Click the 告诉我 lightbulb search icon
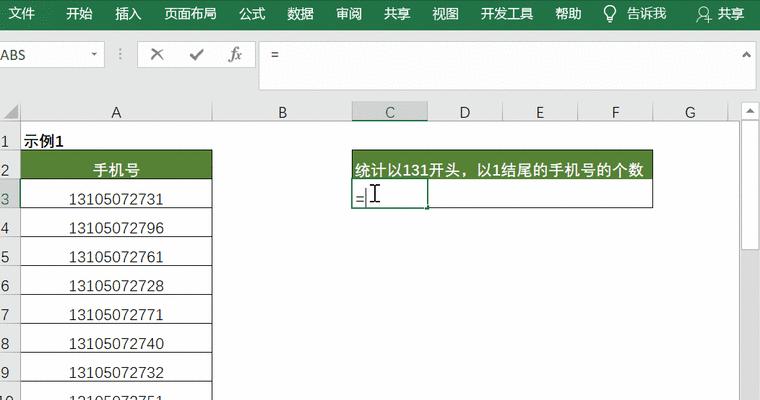760x400 pixels. [x=609, y=14]
